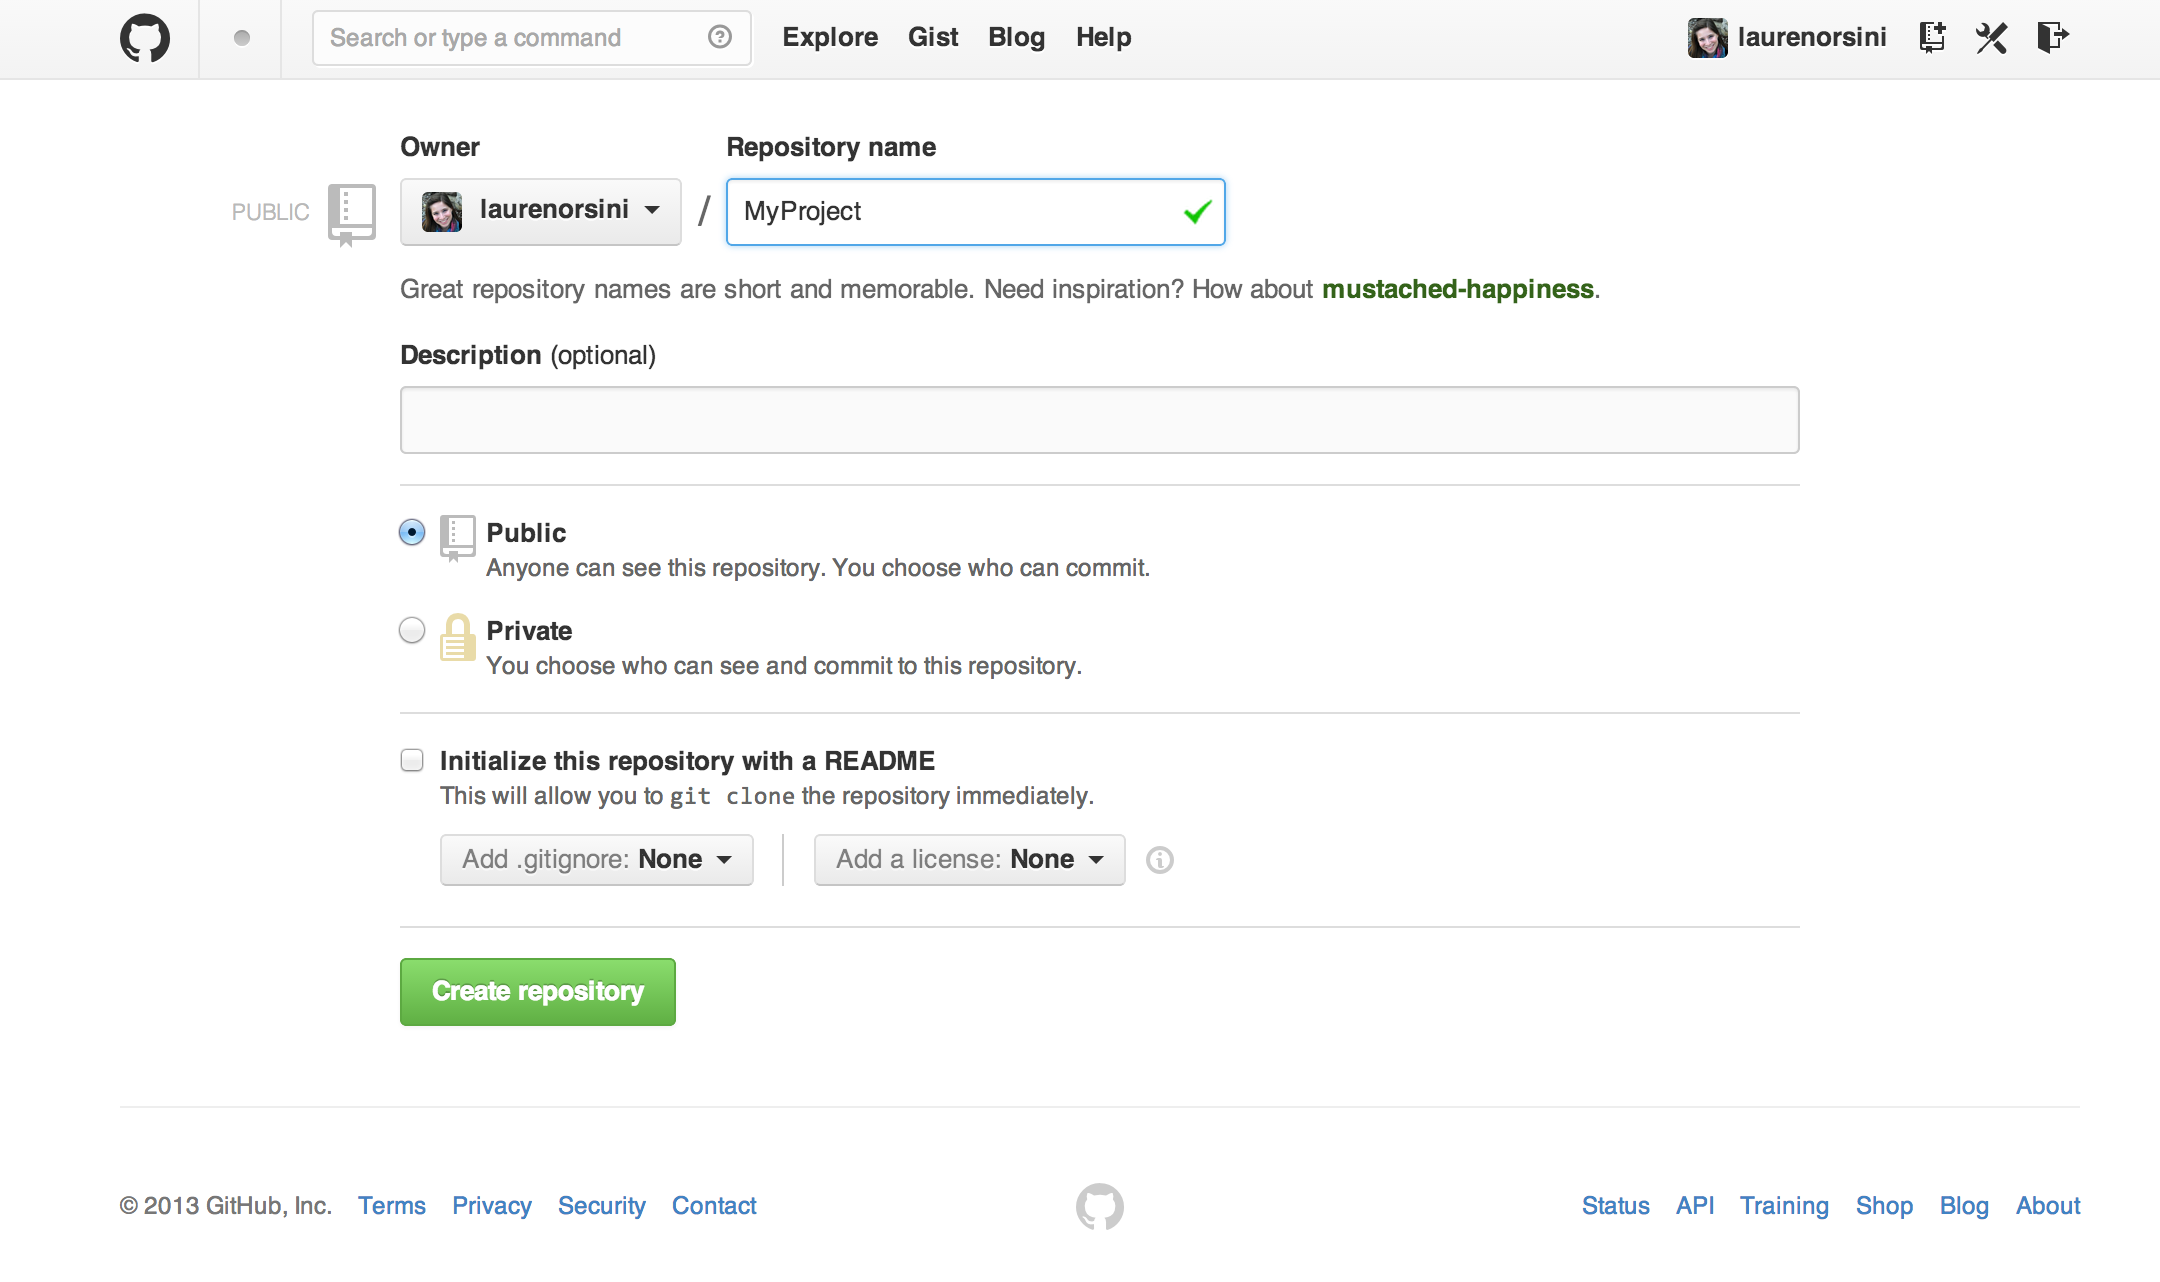Click the laurenorsini username in header
The width and height of the screenshot is (2160, 1282).
(1812, 37)
